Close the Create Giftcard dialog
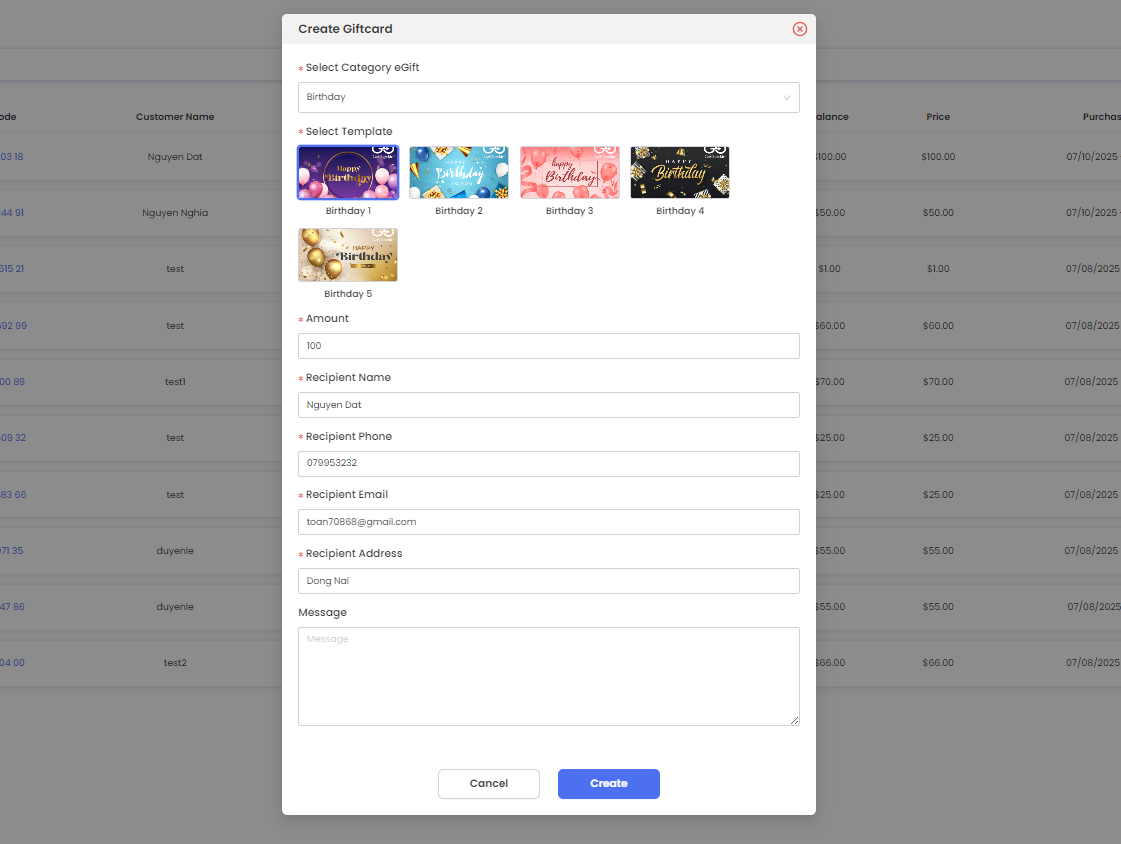 799,29
